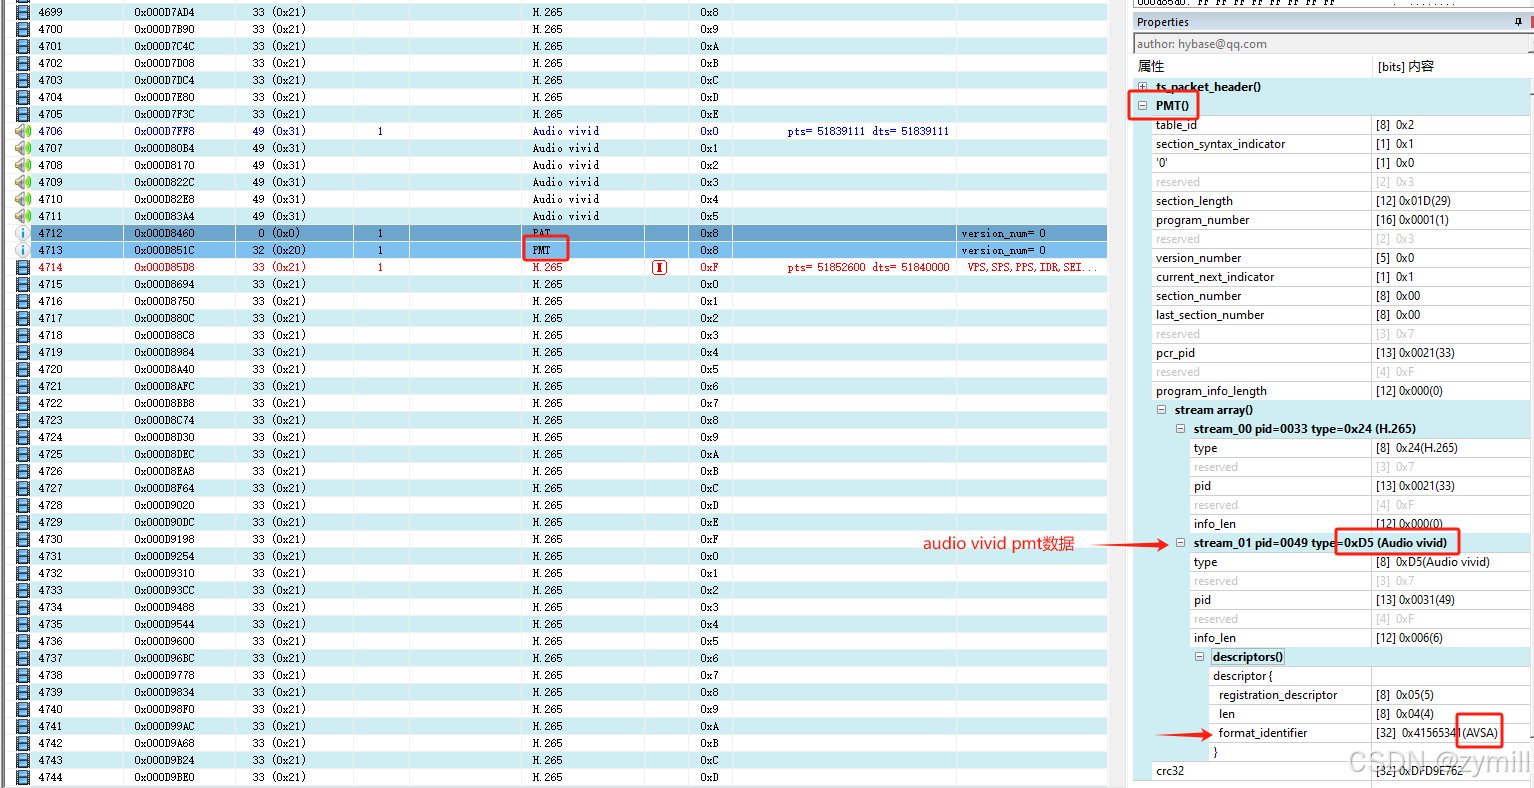Click the speaker icon of packet 4707
This screenshot has width=1534, height=788.
(23, 148)
